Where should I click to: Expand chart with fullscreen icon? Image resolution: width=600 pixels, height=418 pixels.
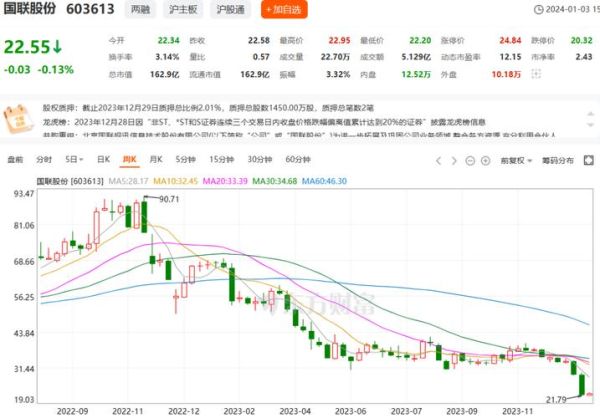click(589, 160)
